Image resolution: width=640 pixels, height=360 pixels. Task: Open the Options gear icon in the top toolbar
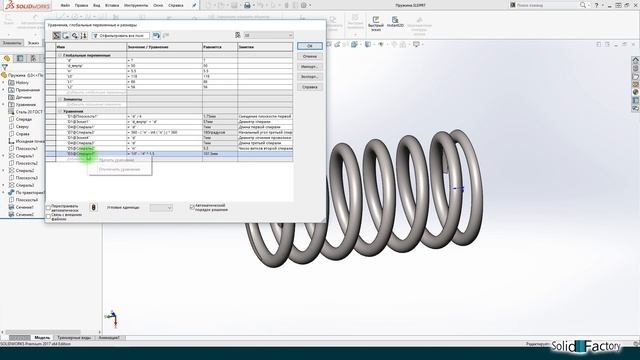click(304, 5)
